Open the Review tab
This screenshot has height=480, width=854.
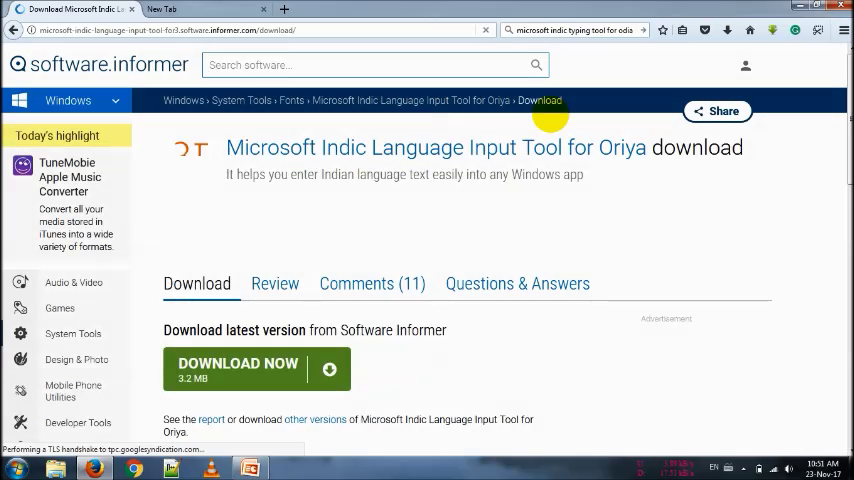275,283
